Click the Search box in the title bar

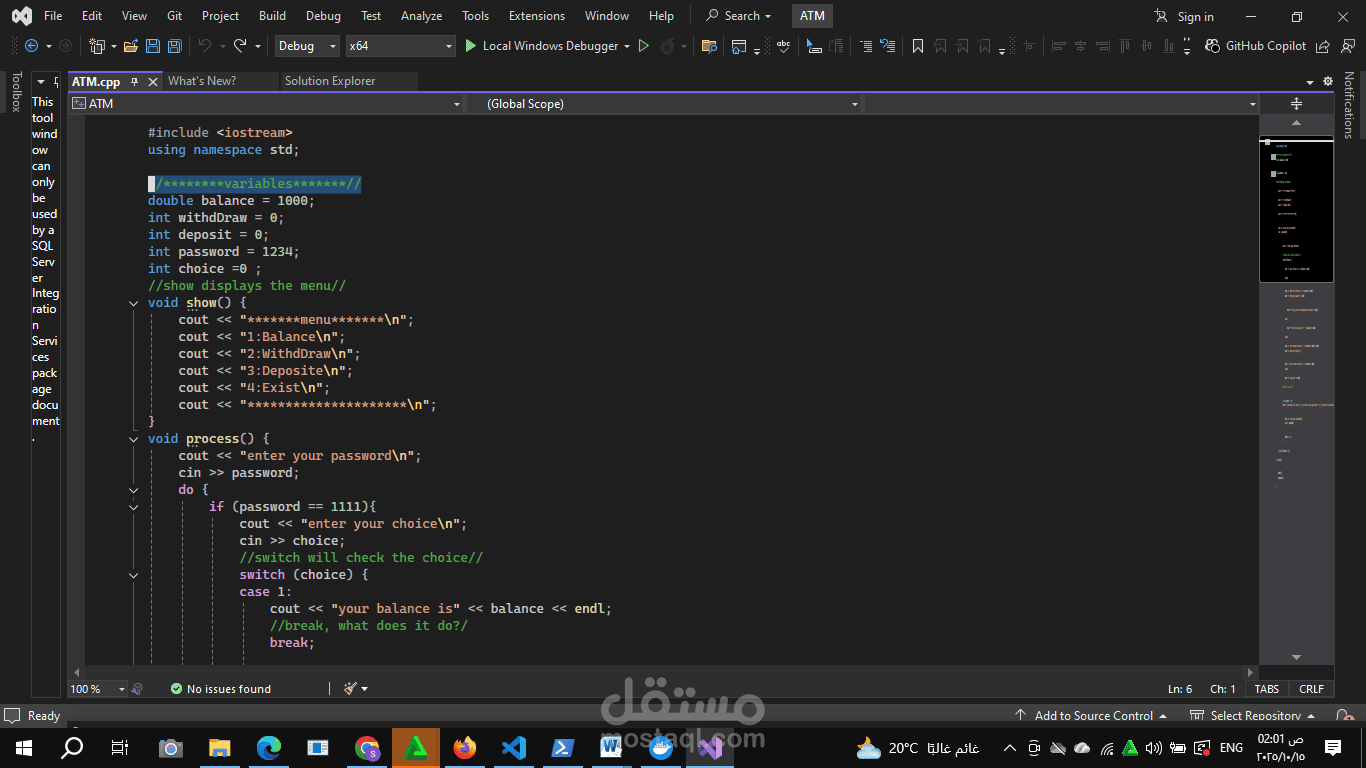point(740,16)
